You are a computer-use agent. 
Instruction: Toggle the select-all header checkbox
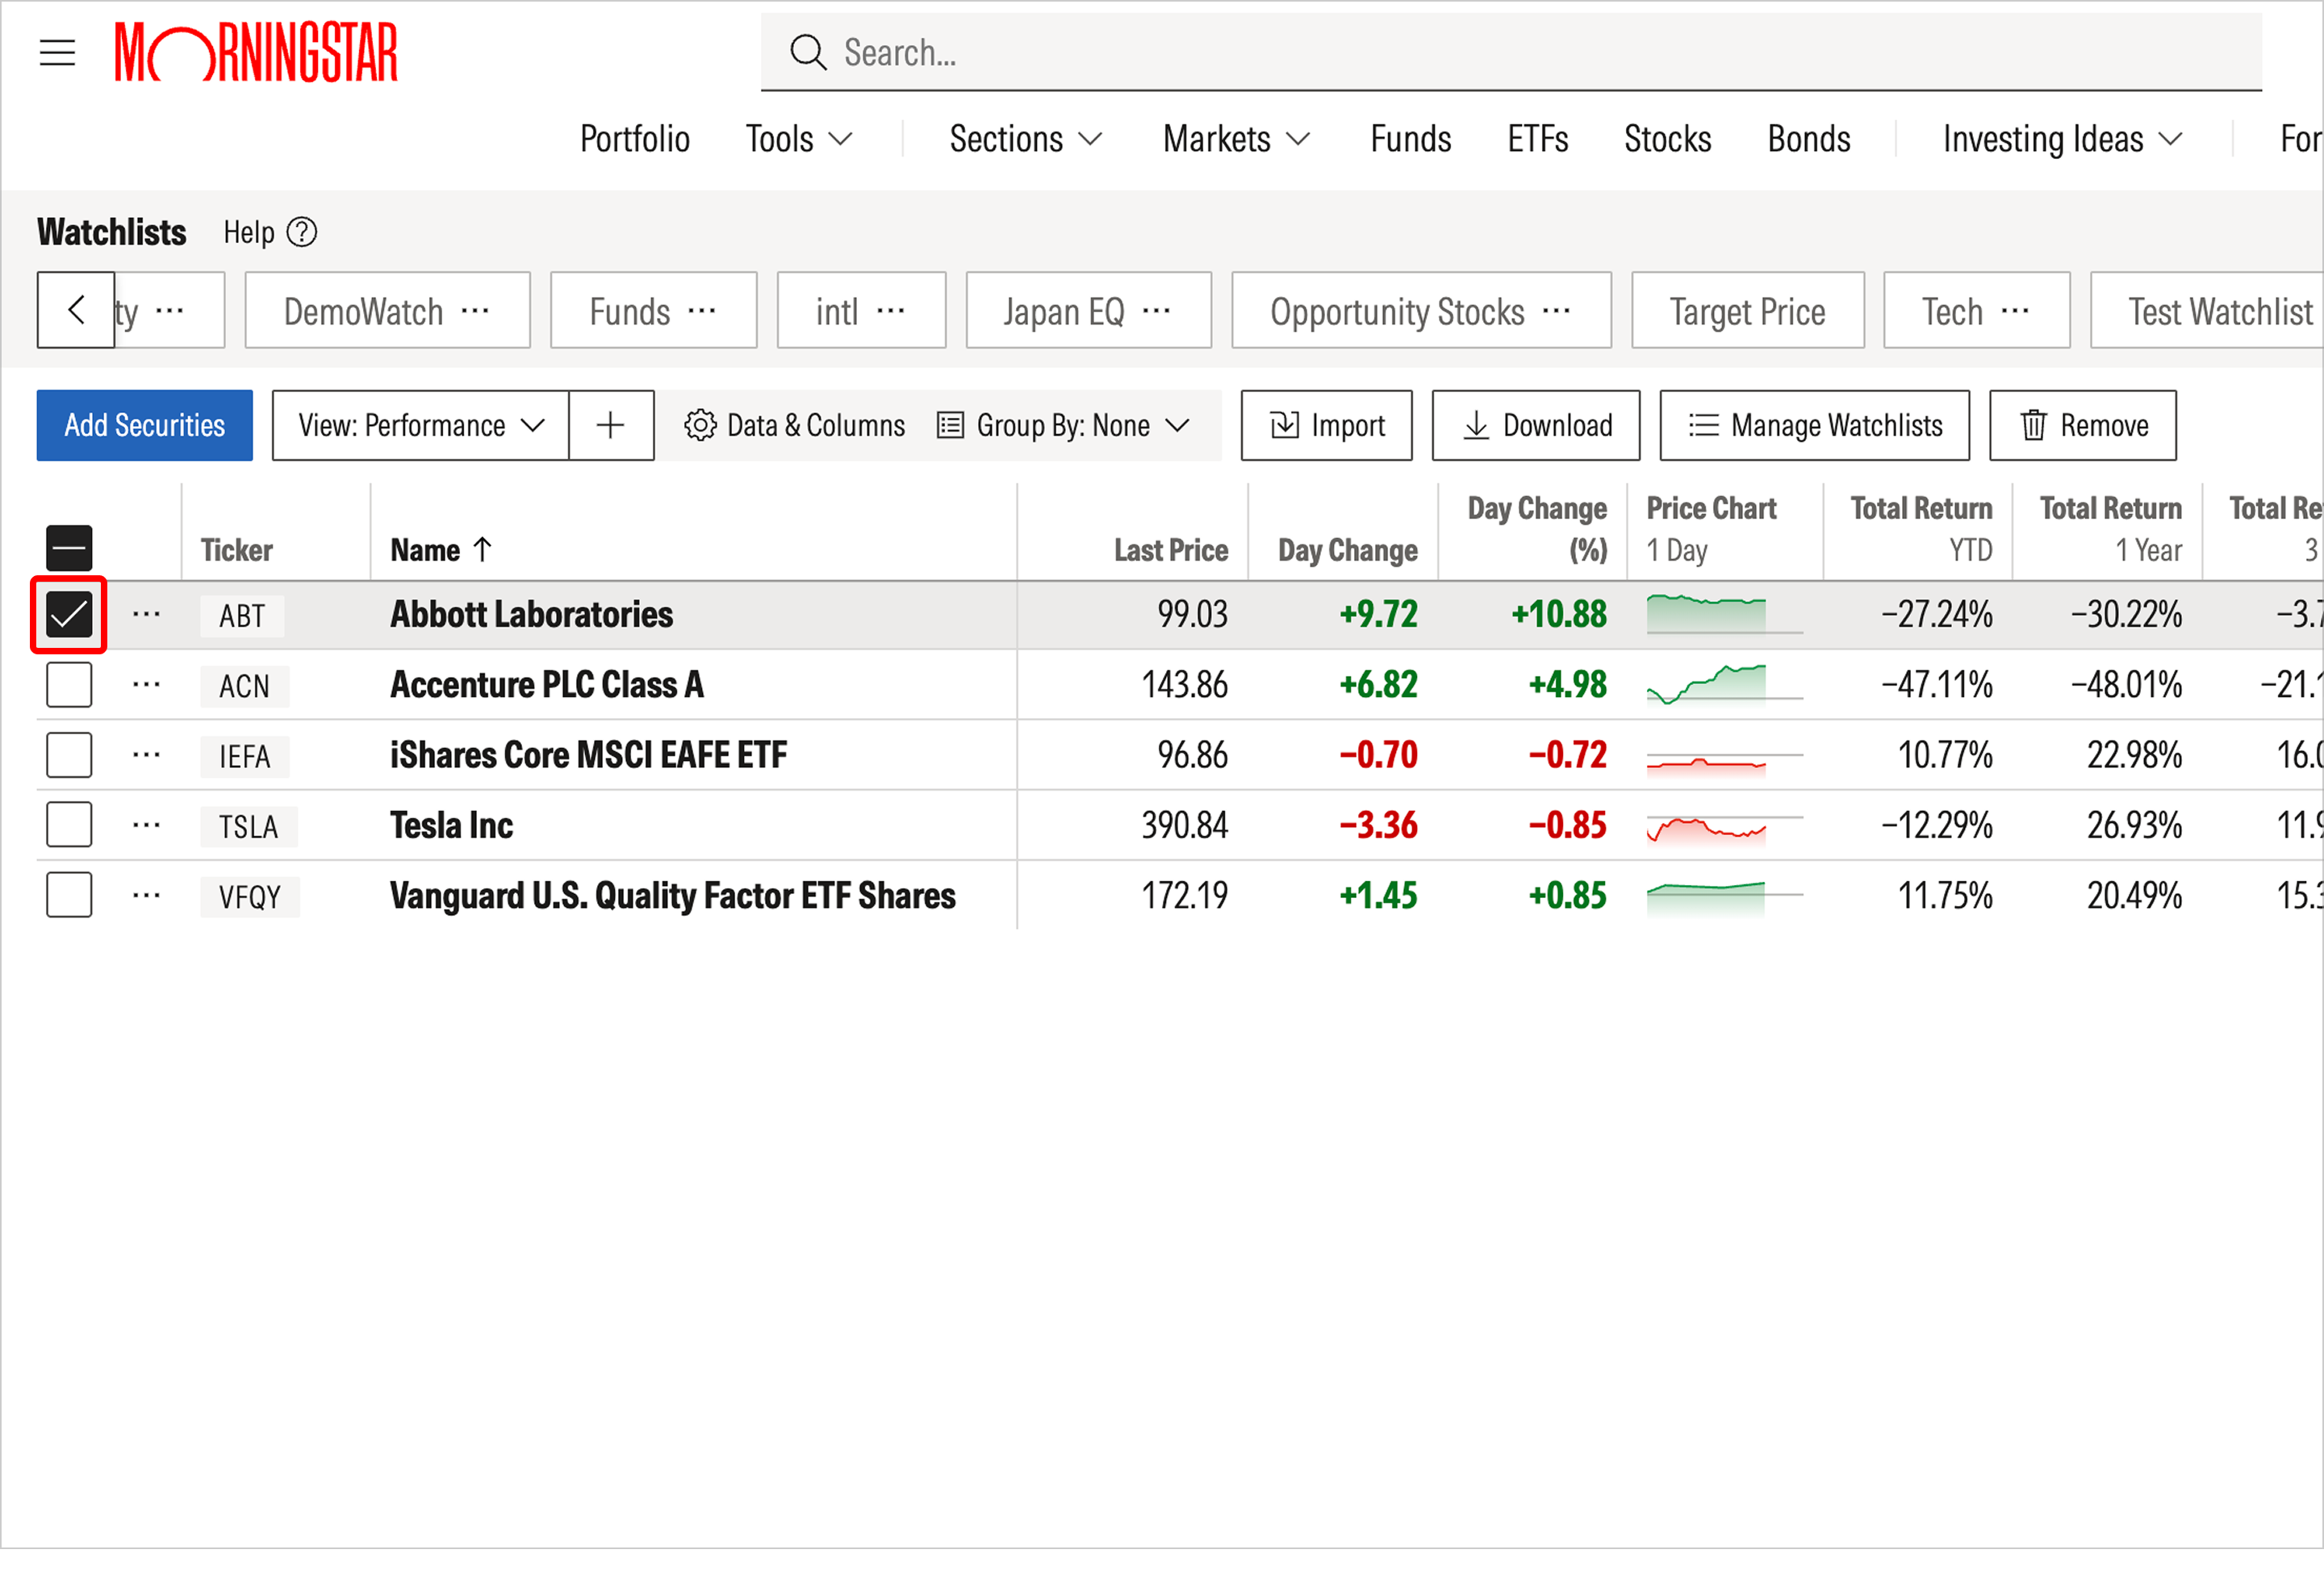69,548
